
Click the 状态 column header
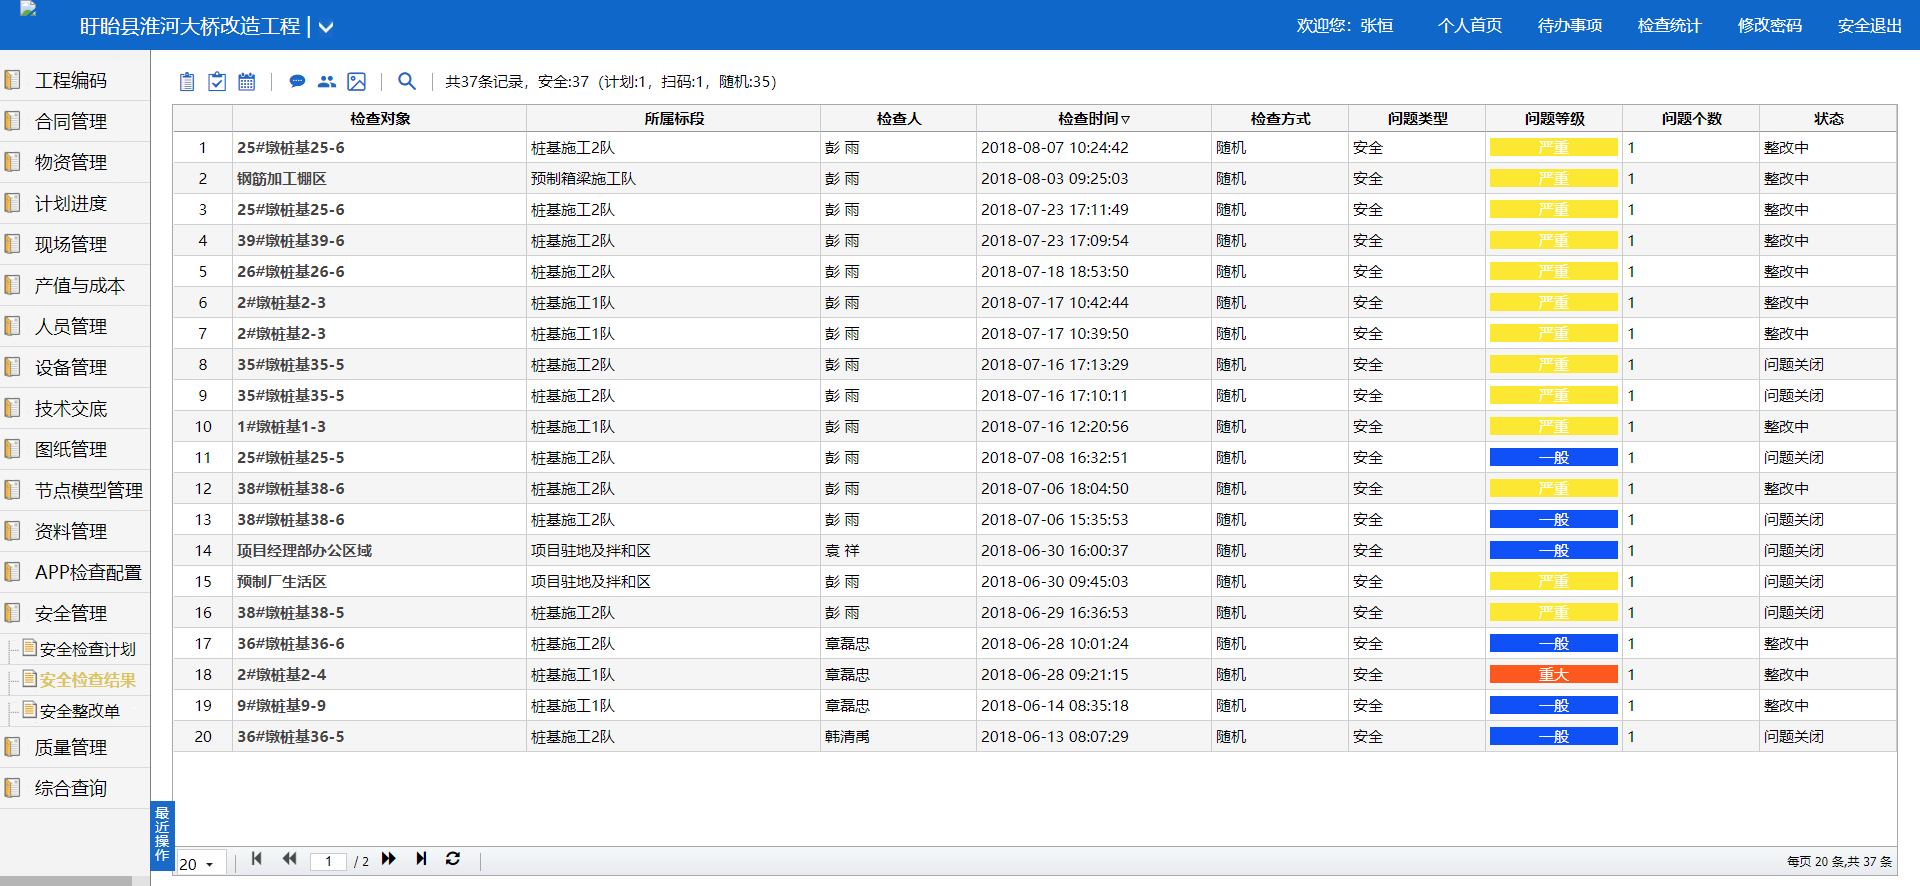click(x=1828, y=118)
